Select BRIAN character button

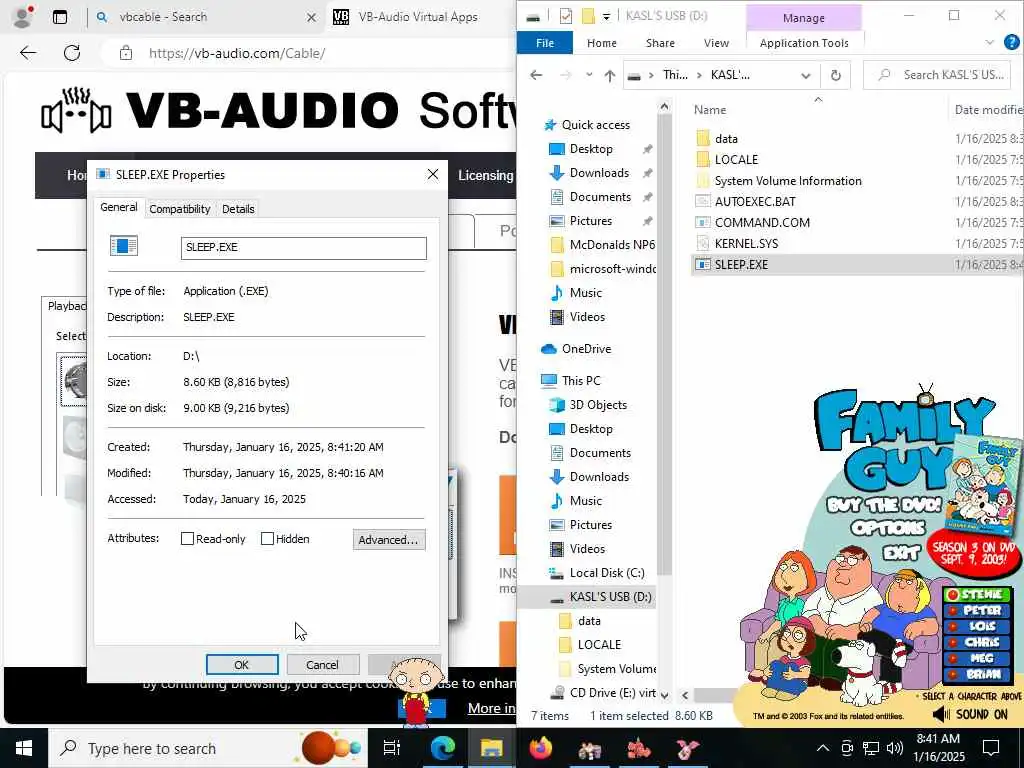pyautogui.click(x=977, y=673)
